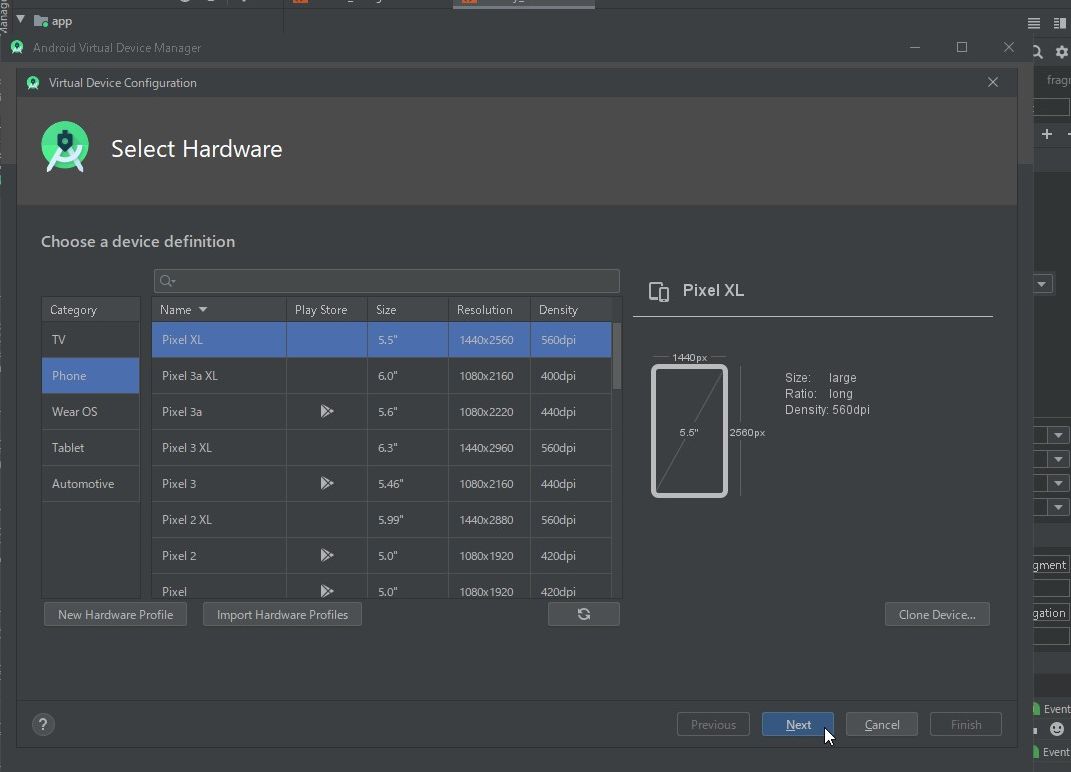The image size is (1071, 772).
Task: Click New Hardware Profile
Action: tap(115, 614)
